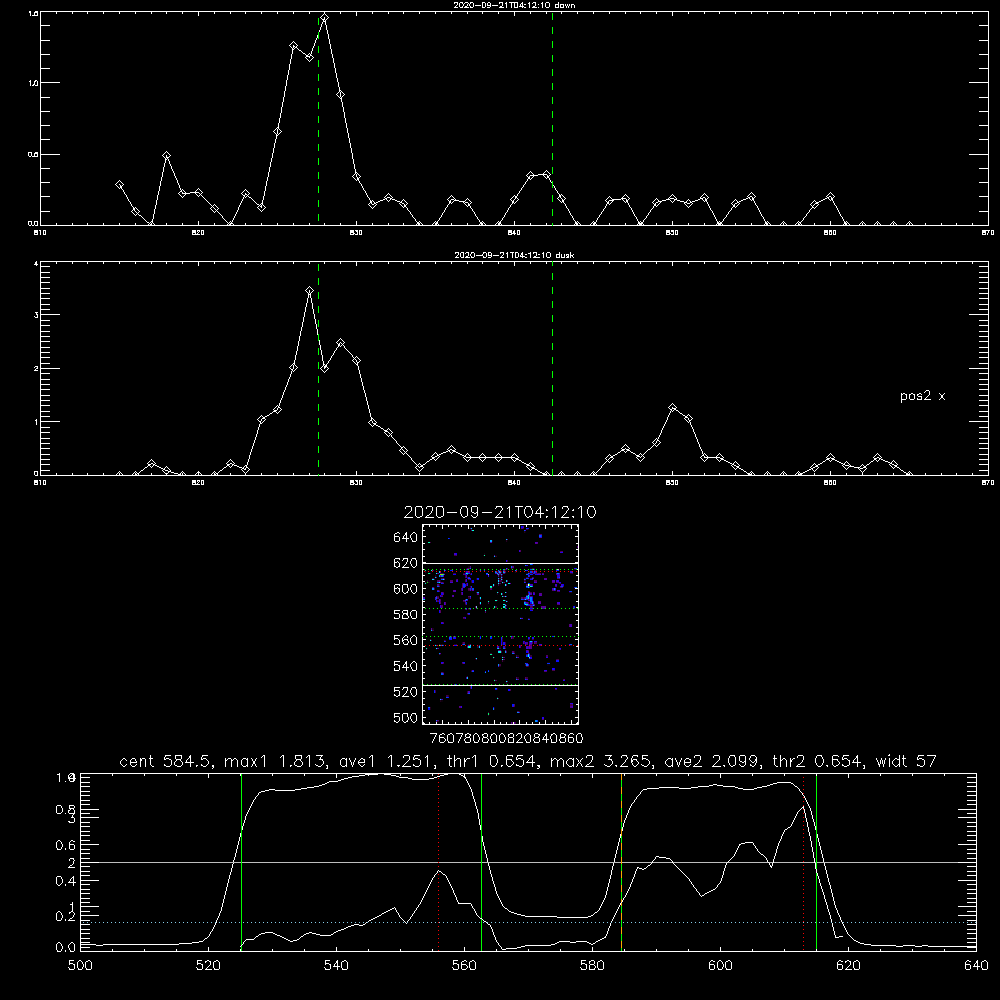Image resolution: width=1000 pixels, height=1000 pixels.
Task: Click '640' on the bottom profile plot x-axis
Action: [976, 966]
